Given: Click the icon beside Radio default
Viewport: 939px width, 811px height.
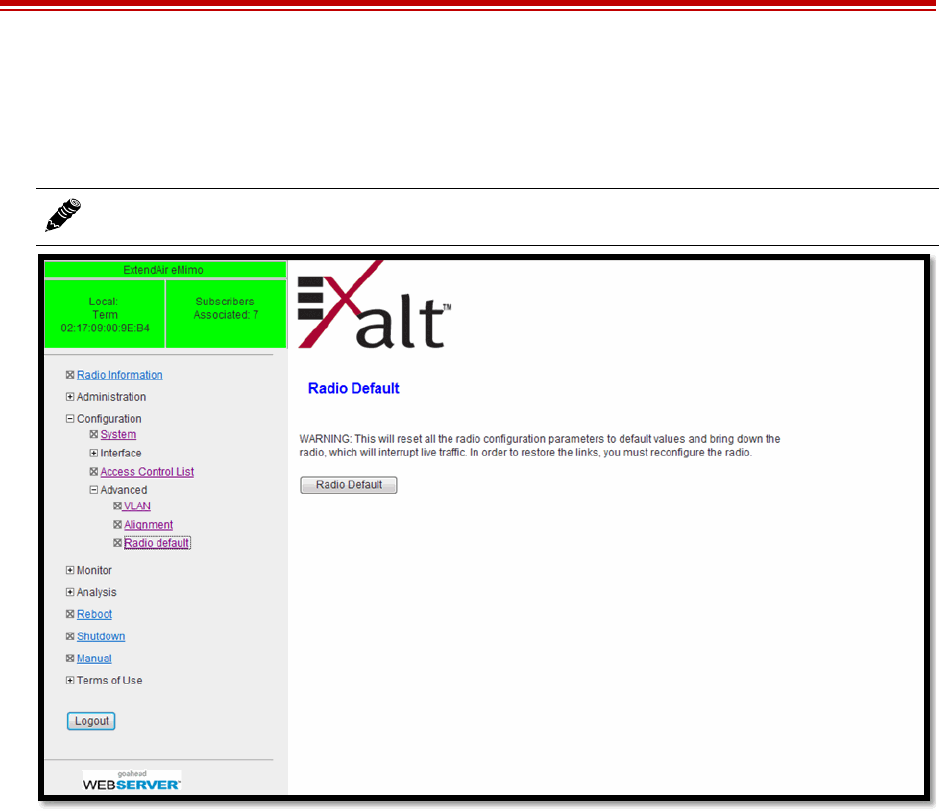Looking at the screenshot, I should pos(117,543).
